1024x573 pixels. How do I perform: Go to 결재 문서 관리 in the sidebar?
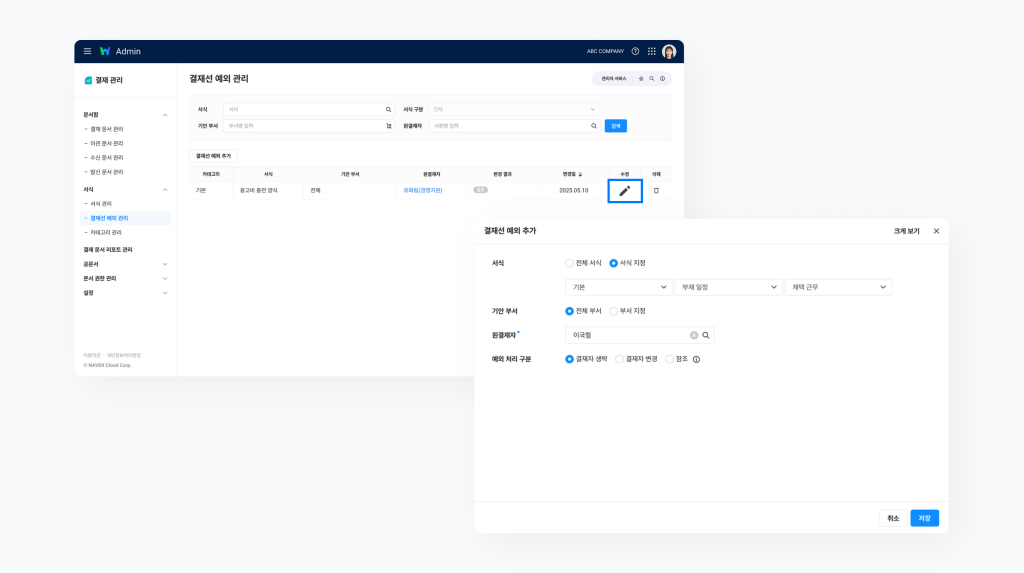(x=107, y=129)
